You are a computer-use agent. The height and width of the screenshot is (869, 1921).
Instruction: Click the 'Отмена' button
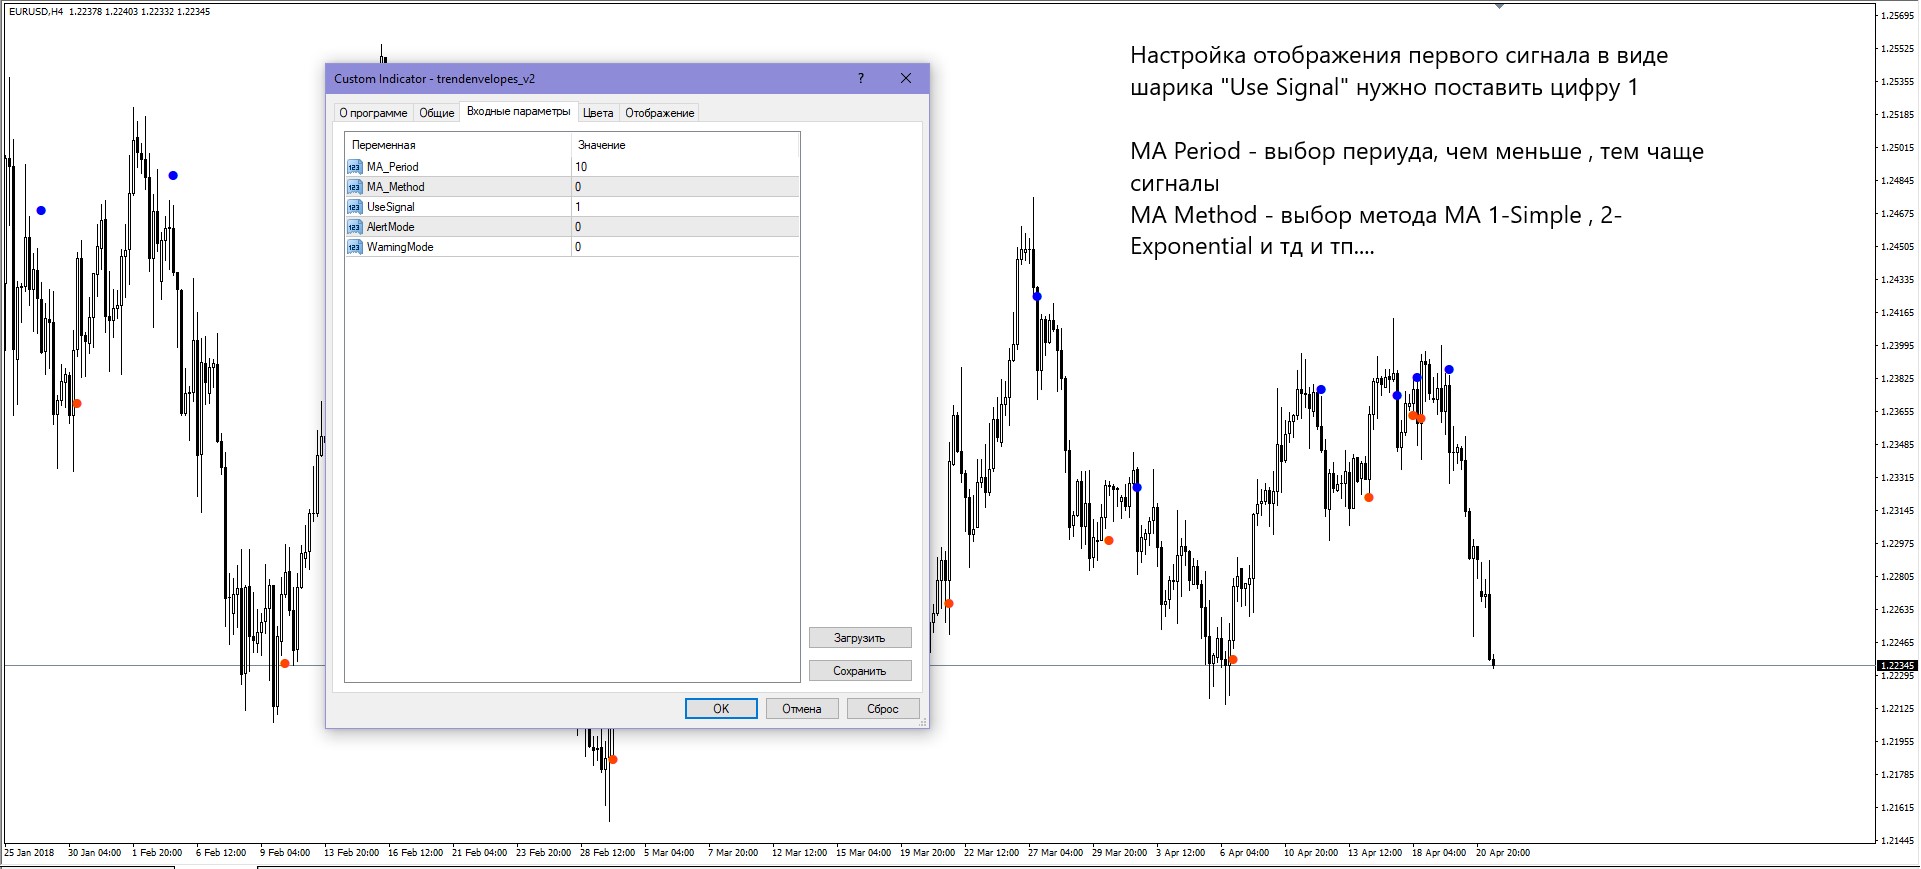[802, 709]
